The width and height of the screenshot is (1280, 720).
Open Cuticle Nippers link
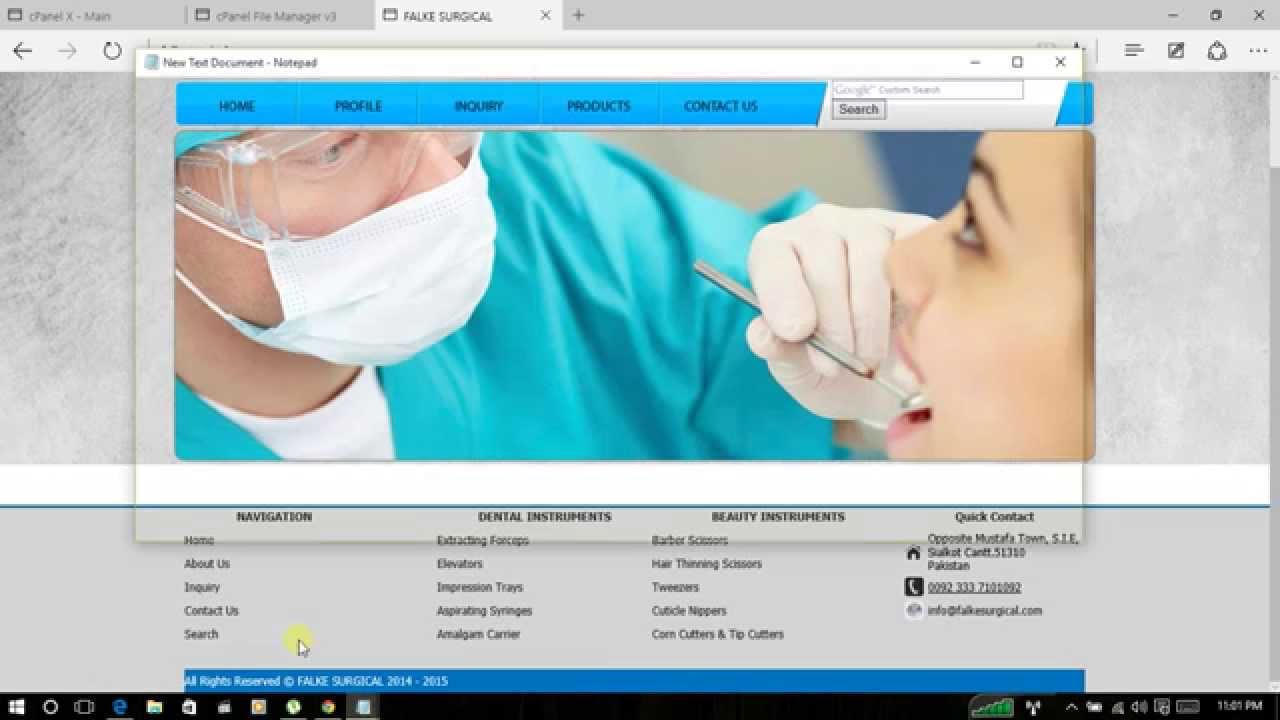689,611
